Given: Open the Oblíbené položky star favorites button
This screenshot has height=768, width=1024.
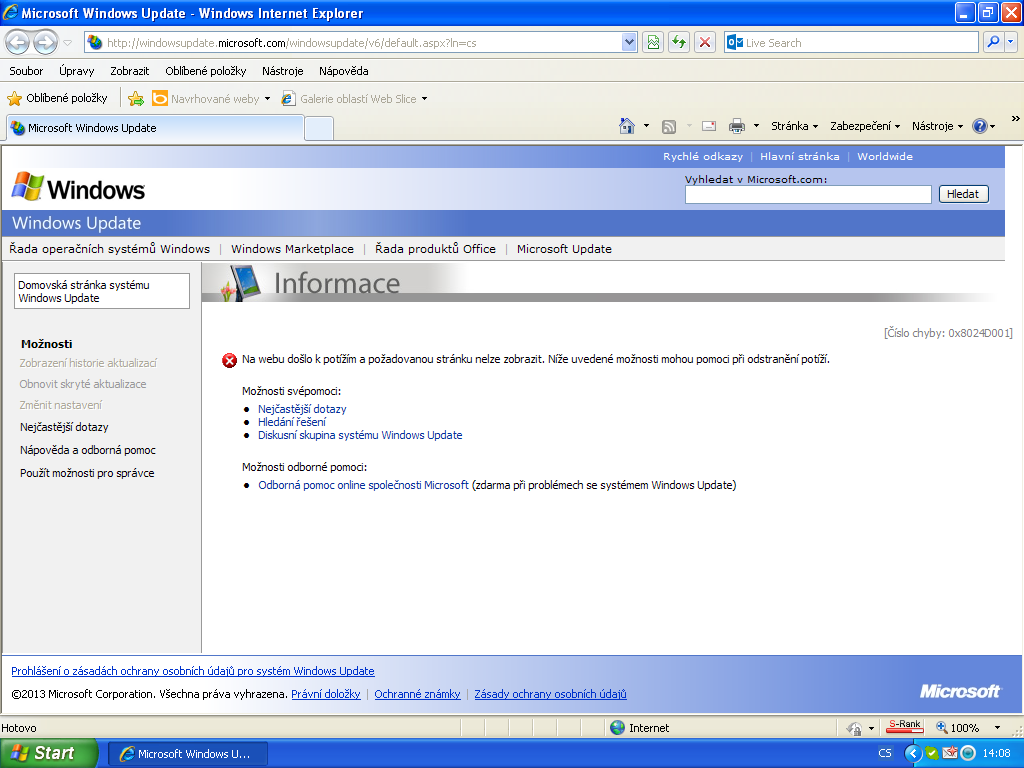Looking at the screenshot, I should pos(57,99).
